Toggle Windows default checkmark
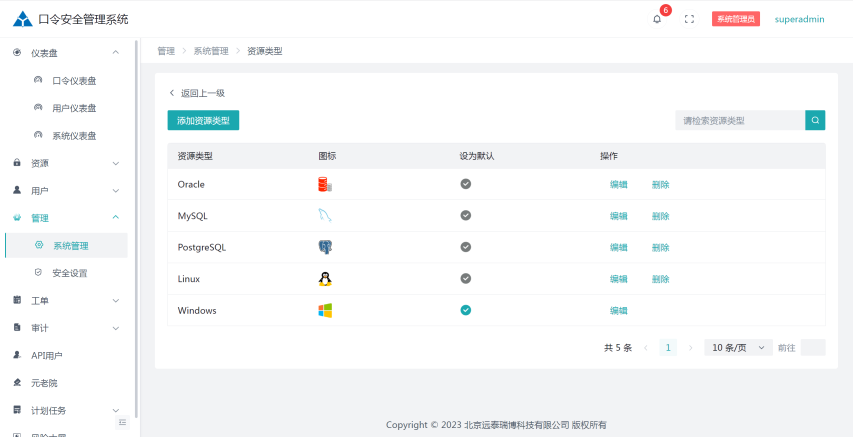853x437 pixels. pos(465,310)
